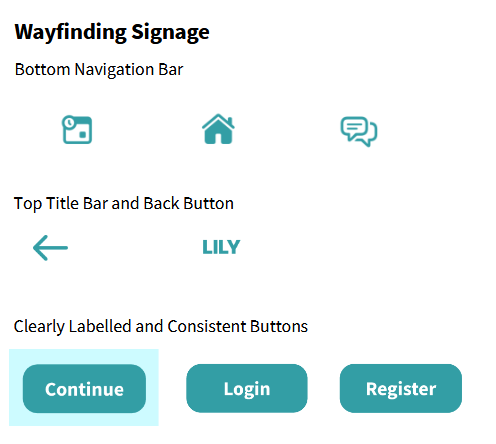Click the Continue button
This screenshot has width=496, height=444.
coord(84,389)
